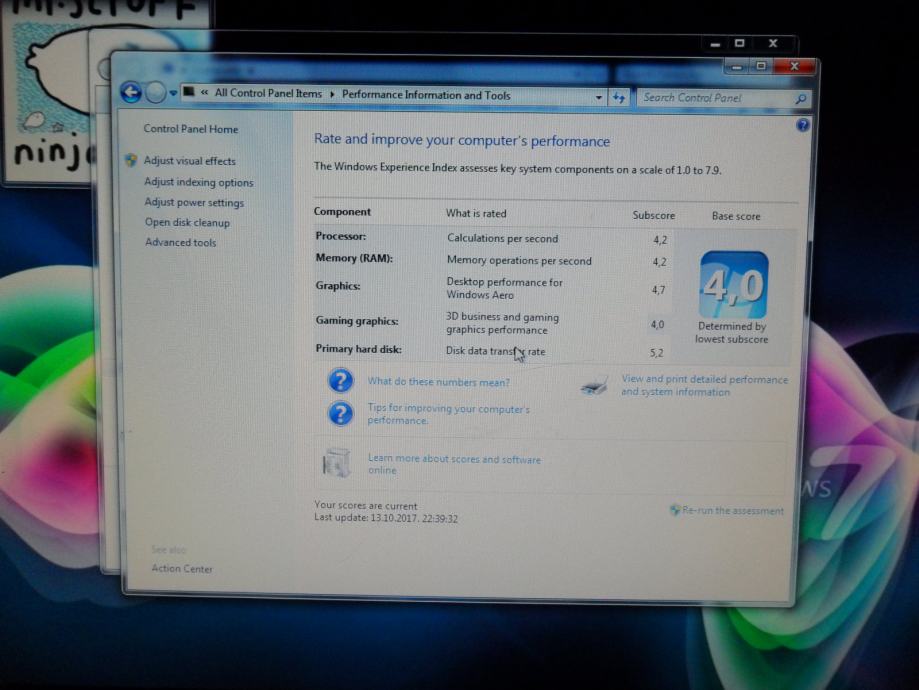
Task: Open help via blue question mark icon
Action: coord(802,125)
